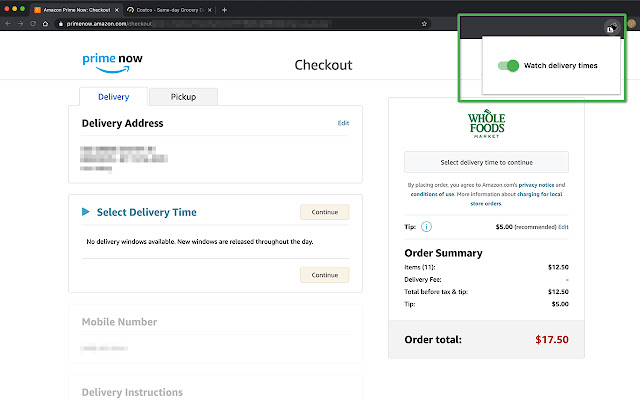This screenshot has width=640, height=400.
Task: Click the Items (11) line
Action: (486, 267)
